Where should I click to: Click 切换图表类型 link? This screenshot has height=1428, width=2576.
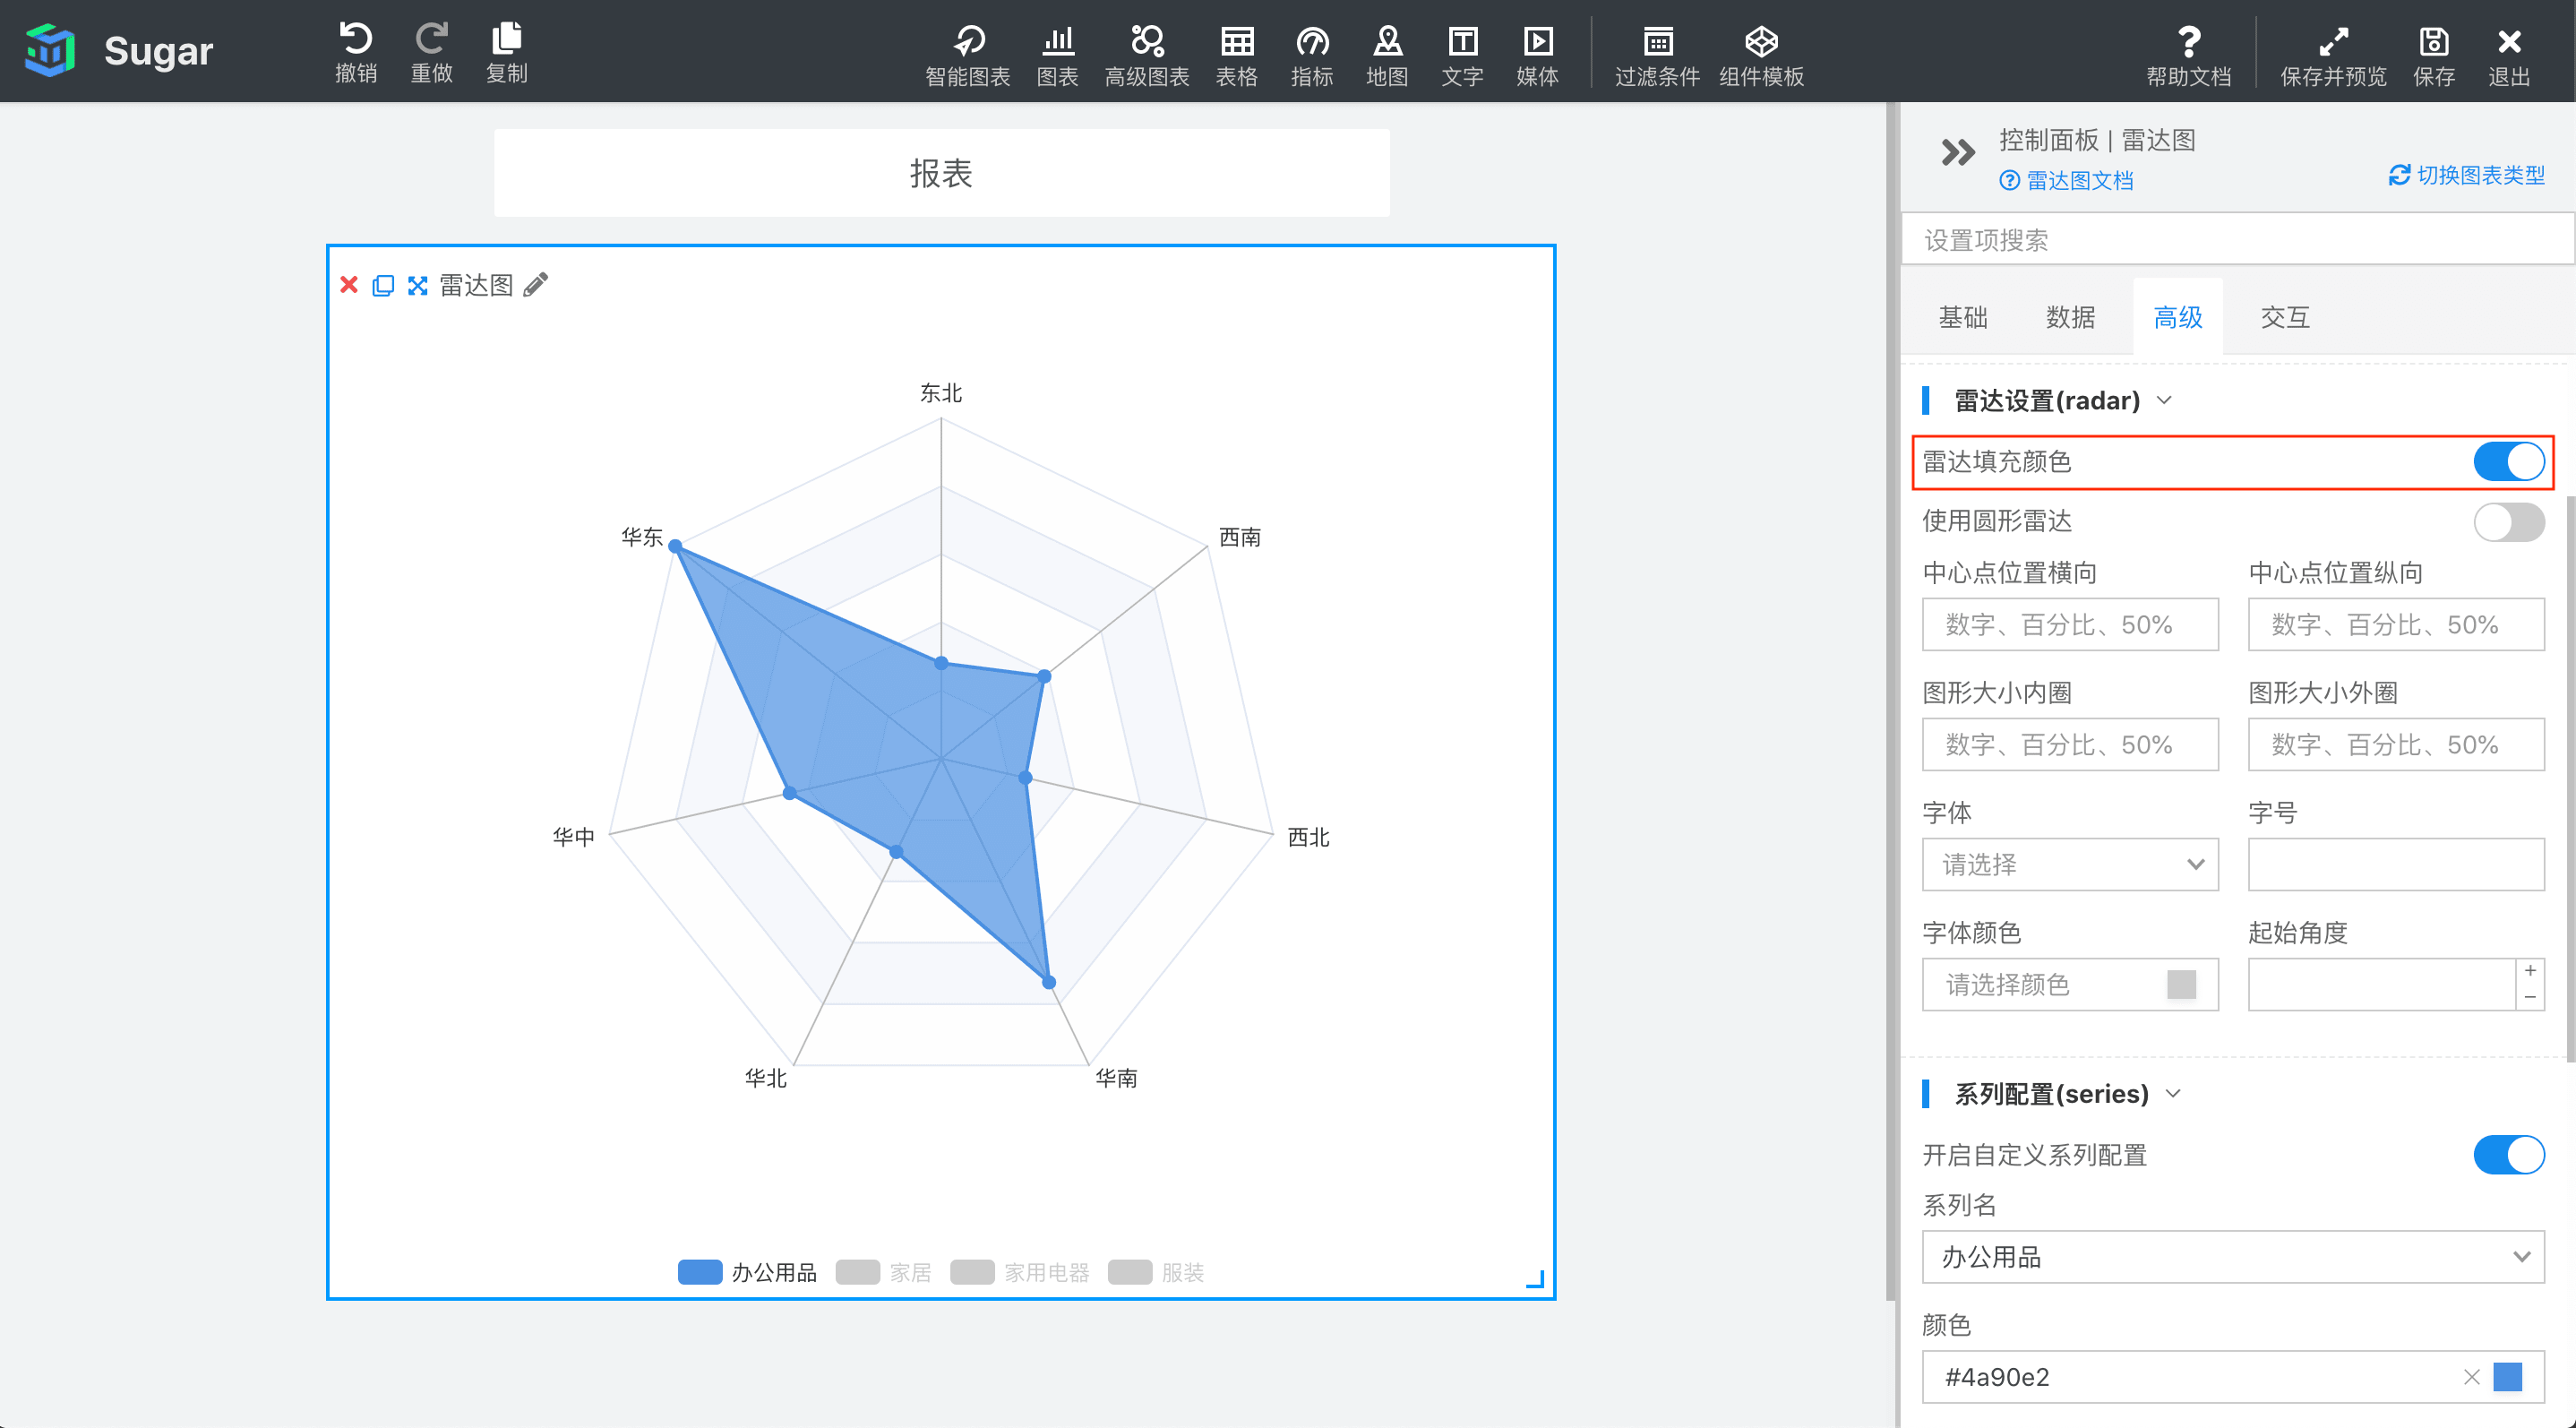(2479, 175)
